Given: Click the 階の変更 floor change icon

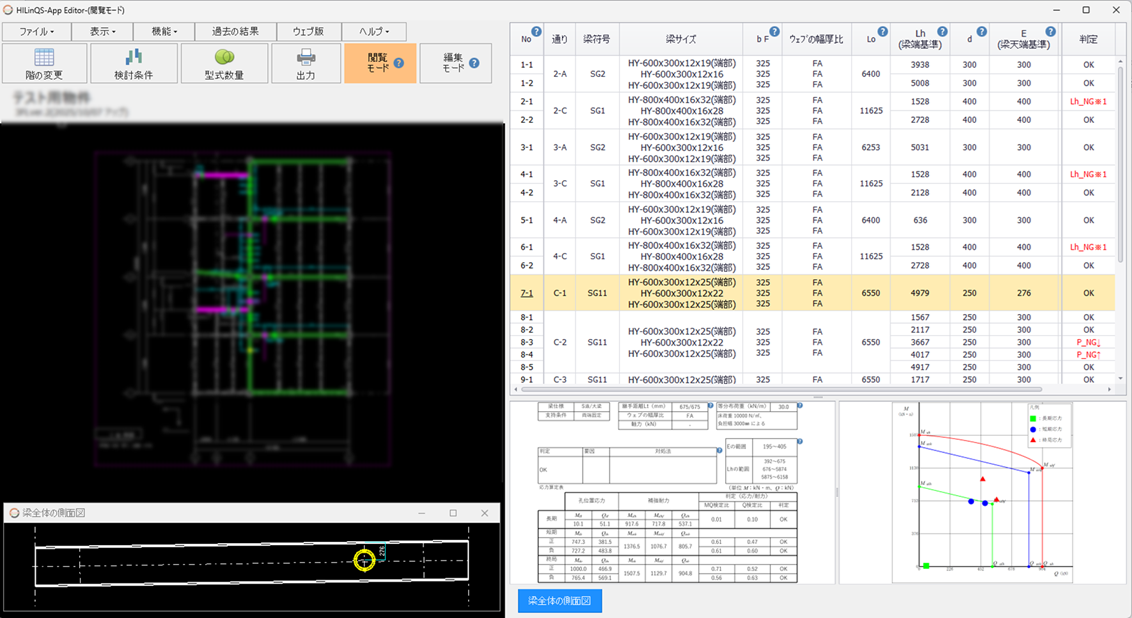Looking at the screenshot, I should (45, 57).
